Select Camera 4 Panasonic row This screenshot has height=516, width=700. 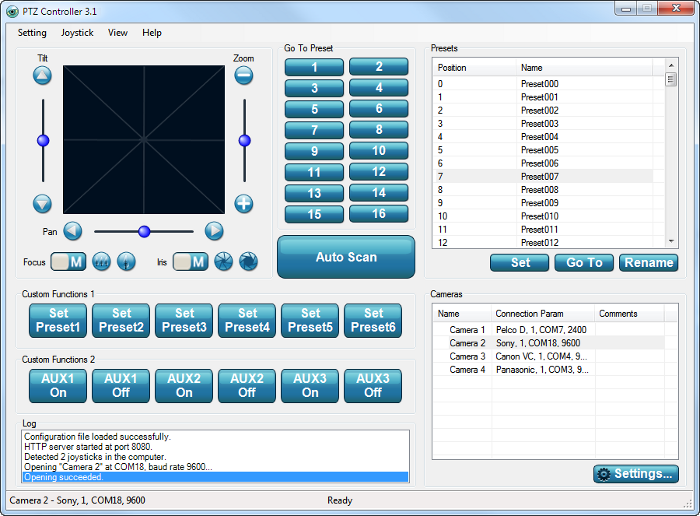[549, 370]
